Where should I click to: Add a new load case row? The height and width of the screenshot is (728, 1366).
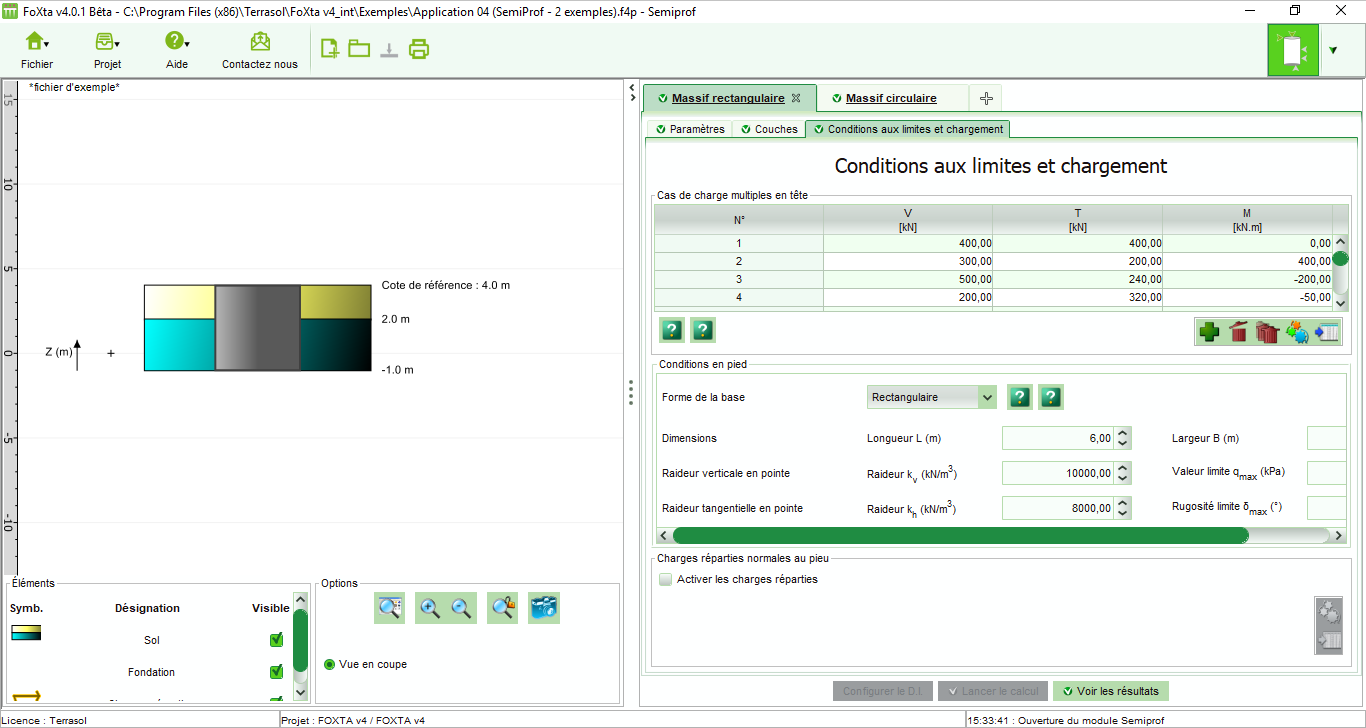coord(1209,332)
